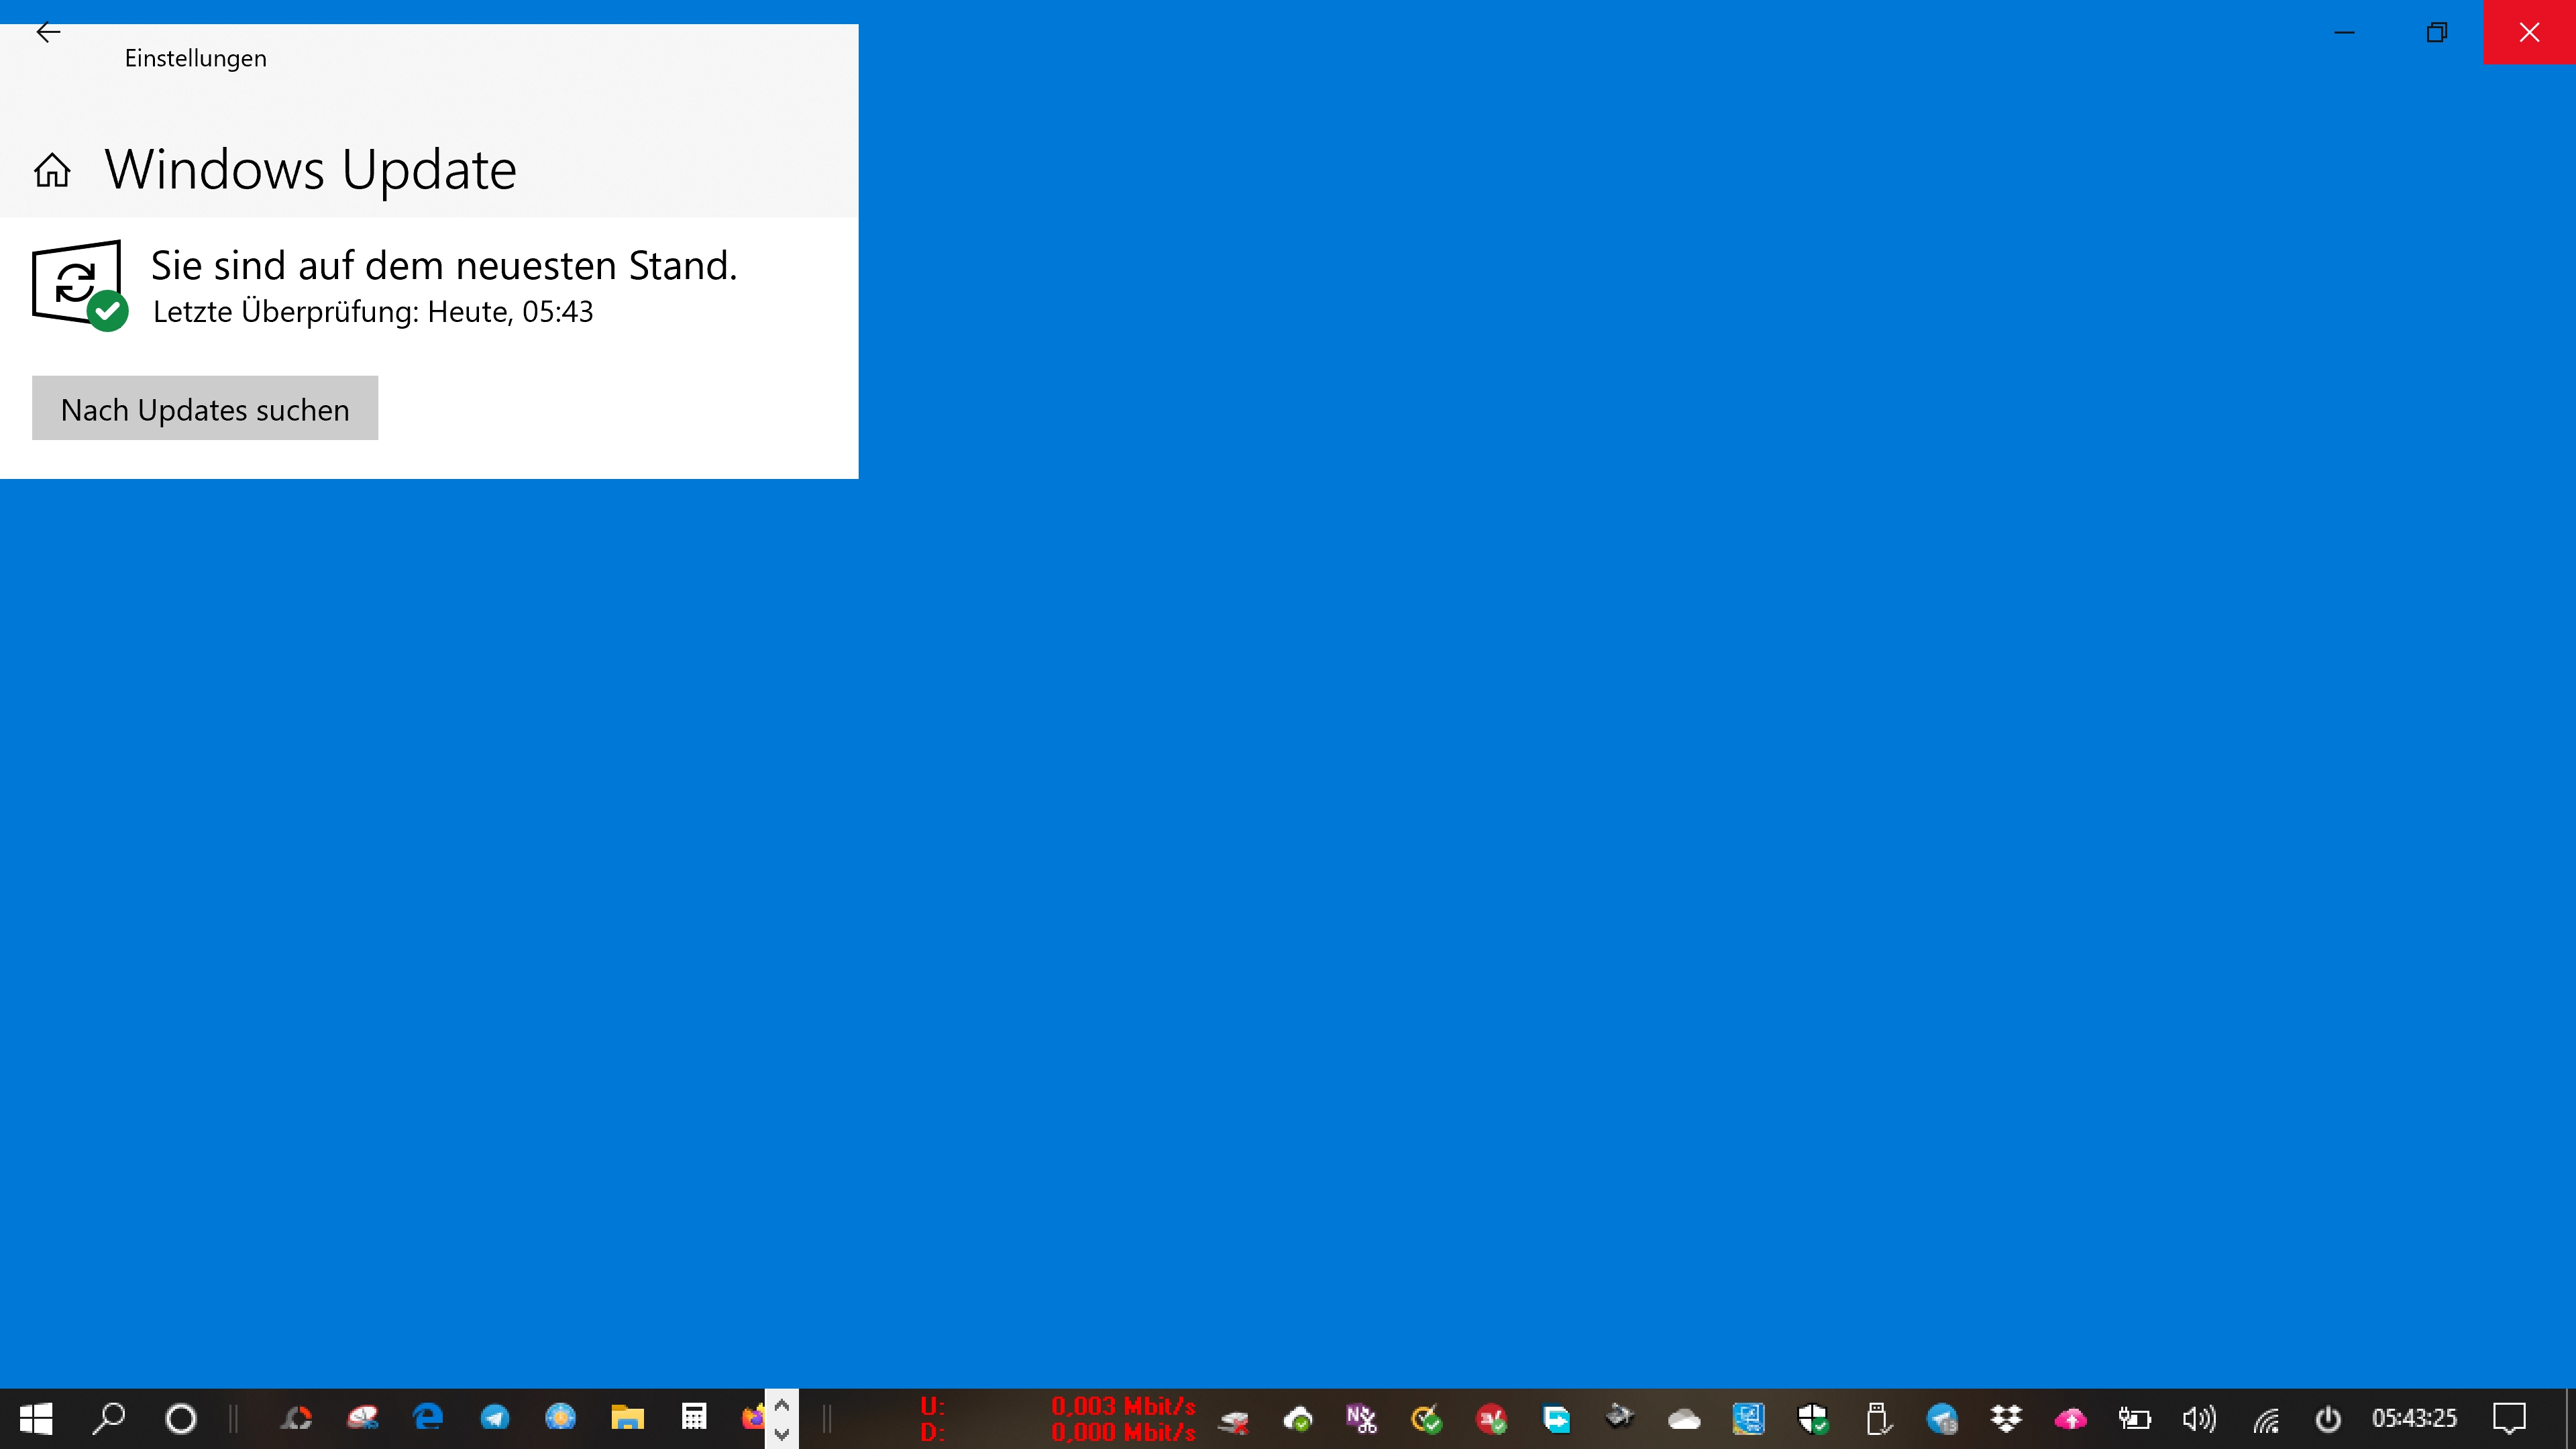Screen dimensions: 2576x1449
Task: Open Dropbox tray icon
Action: pos(2006,1419)
